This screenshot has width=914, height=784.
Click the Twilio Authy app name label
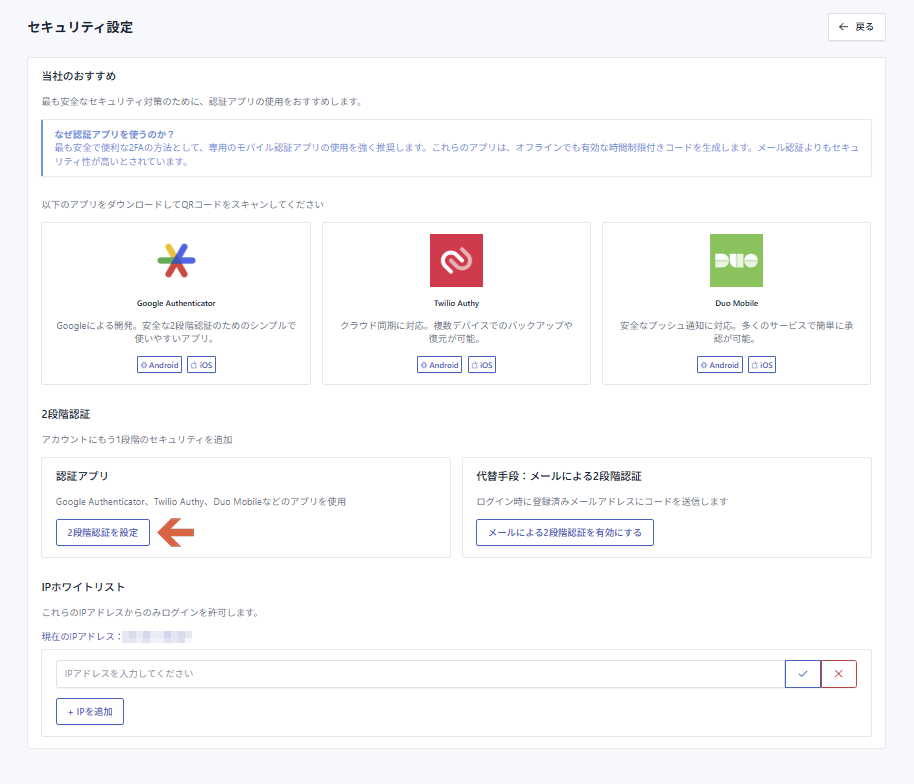(456, 303)
